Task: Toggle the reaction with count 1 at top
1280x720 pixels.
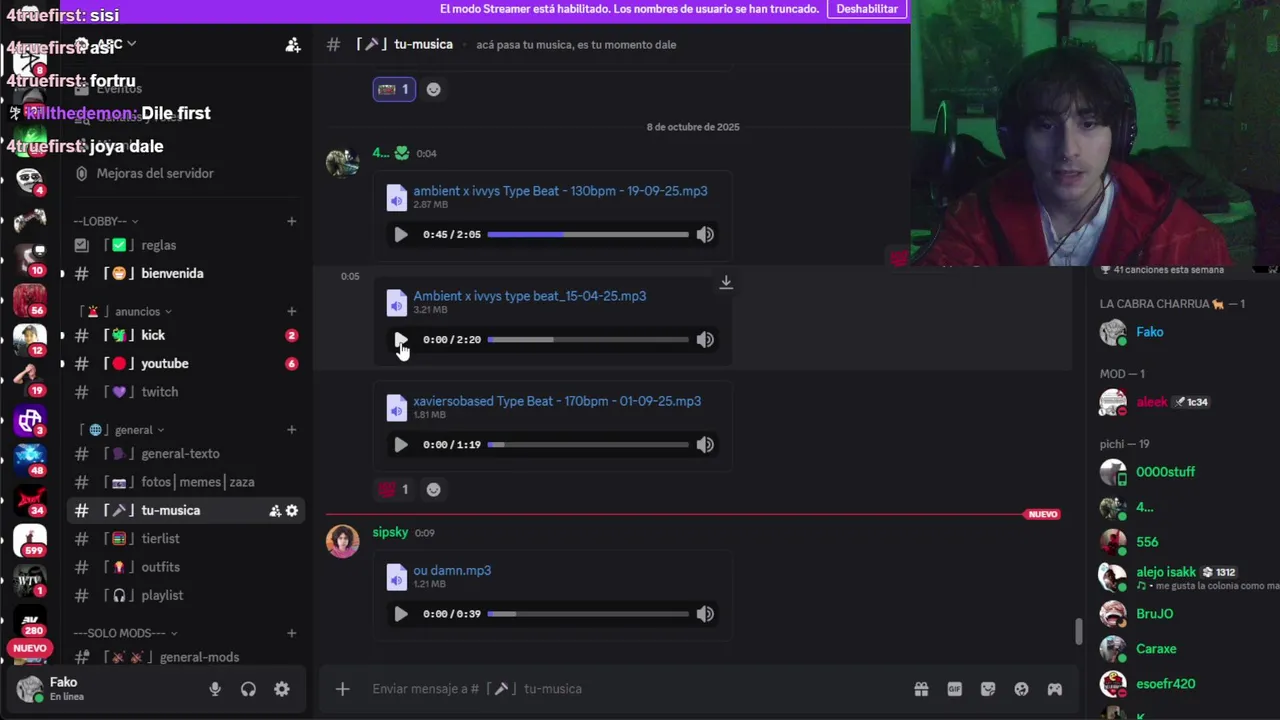Action: click(x=394, y=89)
